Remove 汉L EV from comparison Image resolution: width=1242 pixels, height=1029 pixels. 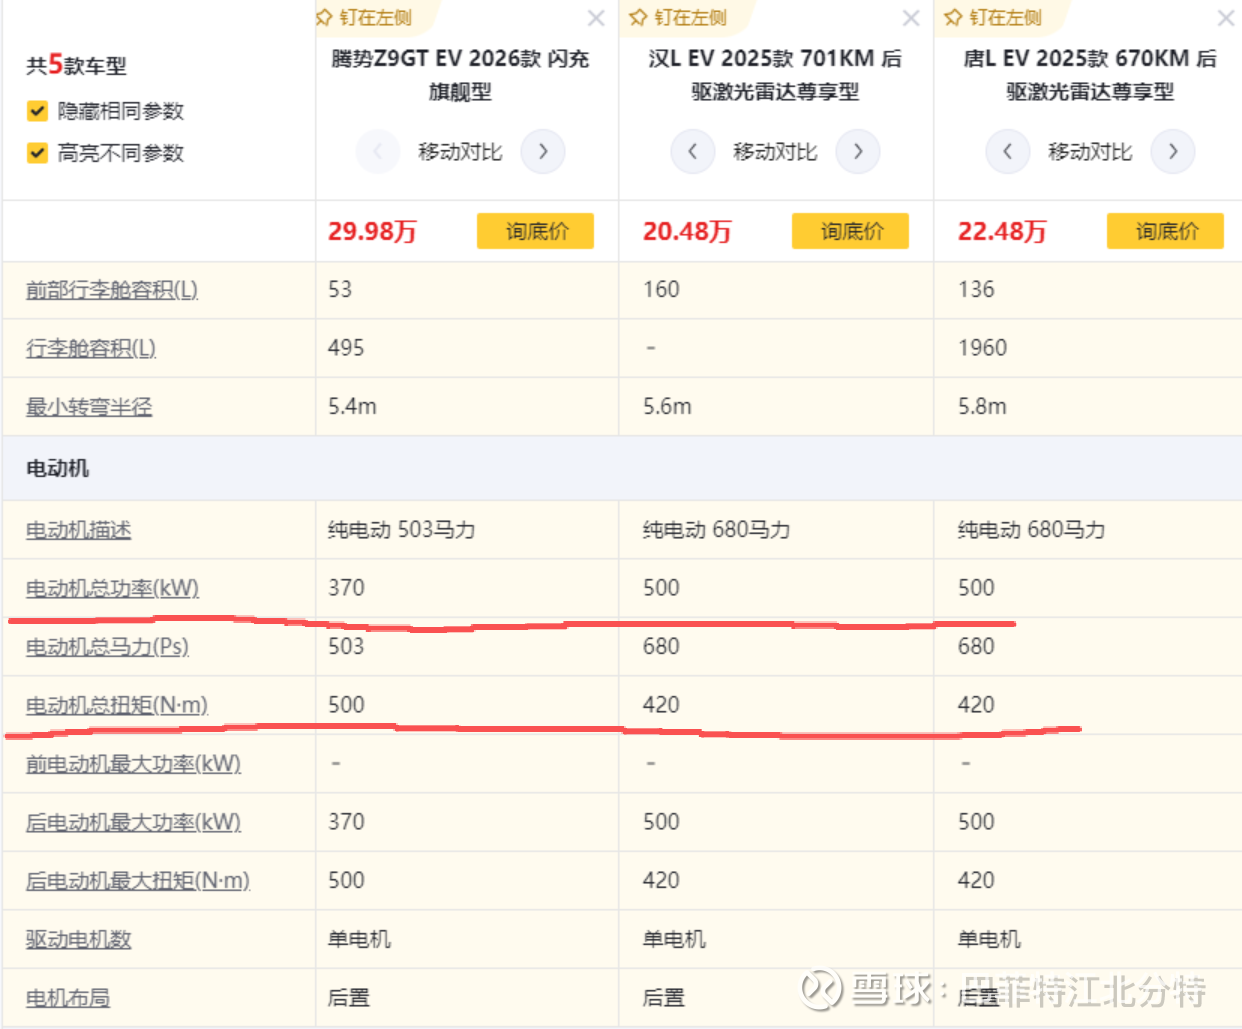(x=911, y=18)
